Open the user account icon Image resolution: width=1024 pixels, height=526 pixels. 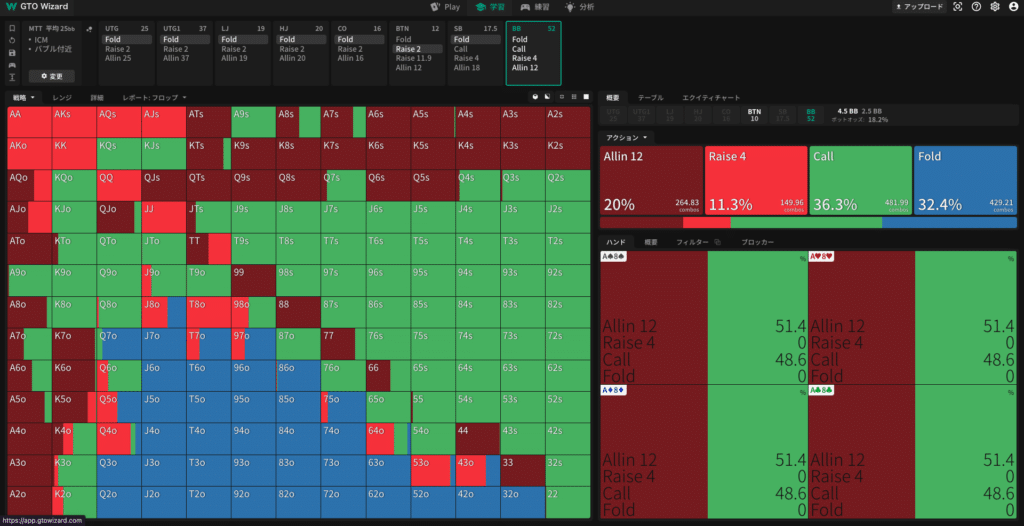pyautogui.click(x=1013, y=7)
